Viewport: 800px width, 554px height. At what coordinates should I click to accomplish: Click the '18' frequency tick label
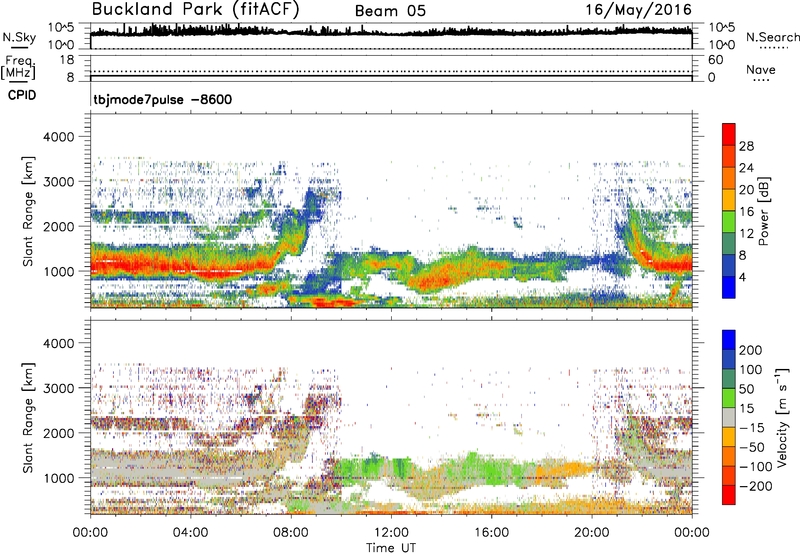[67, 60]
